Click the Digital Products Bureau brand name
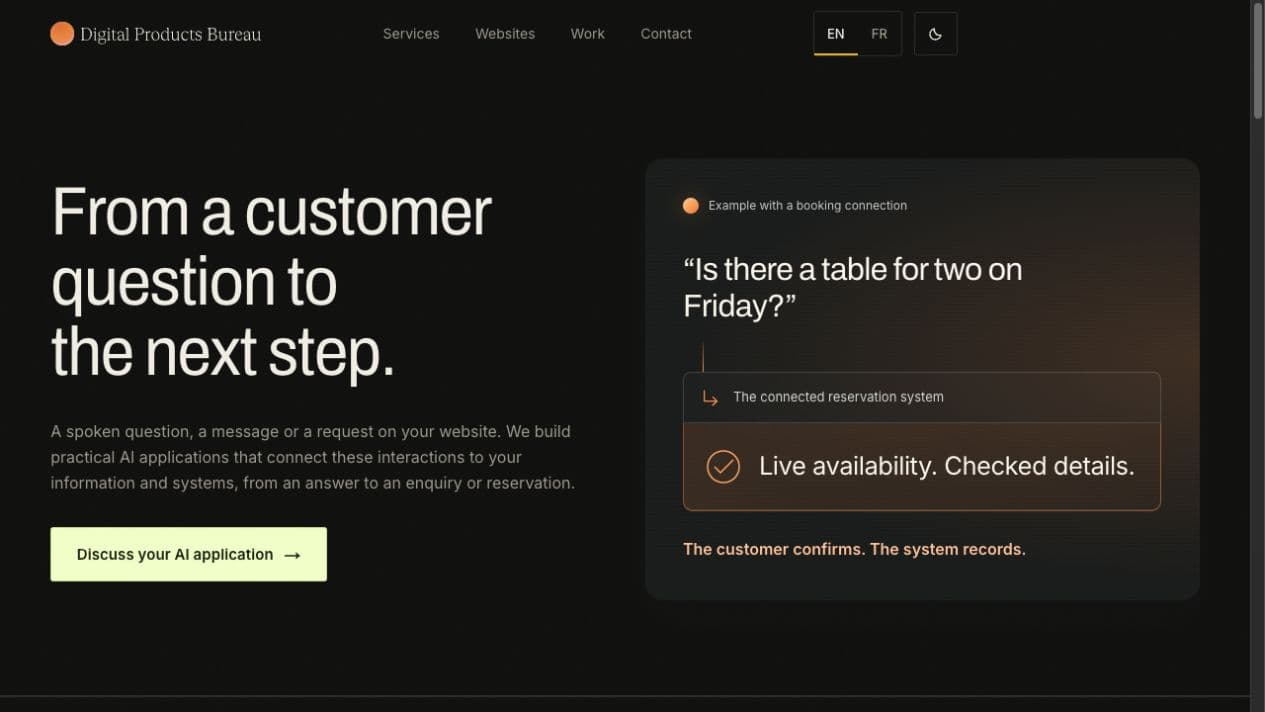Image resolution: width=1265 pixels, height=712 pixels. click(170, 34)
